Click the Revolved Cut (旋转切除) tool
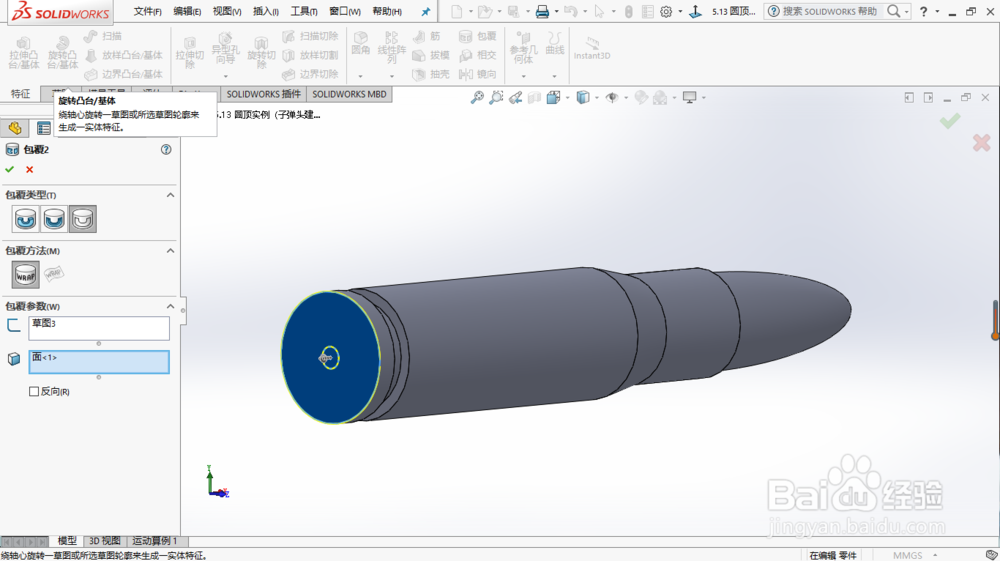Screen dimensions: 1000x561 click(x=261, y=54)
